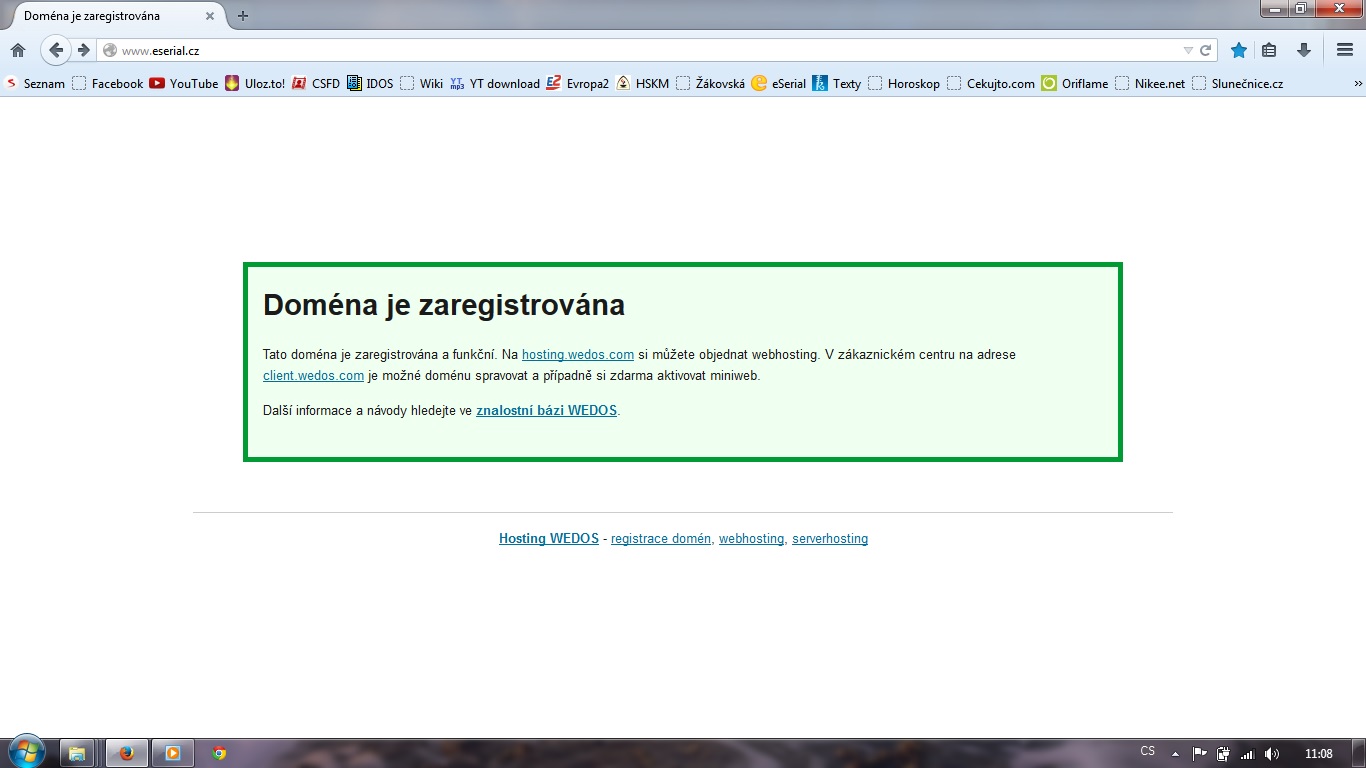This screenshot has height=768, width=1366.
Task: Close the Doména je zaregistrována tab
Action: point(210,16)
